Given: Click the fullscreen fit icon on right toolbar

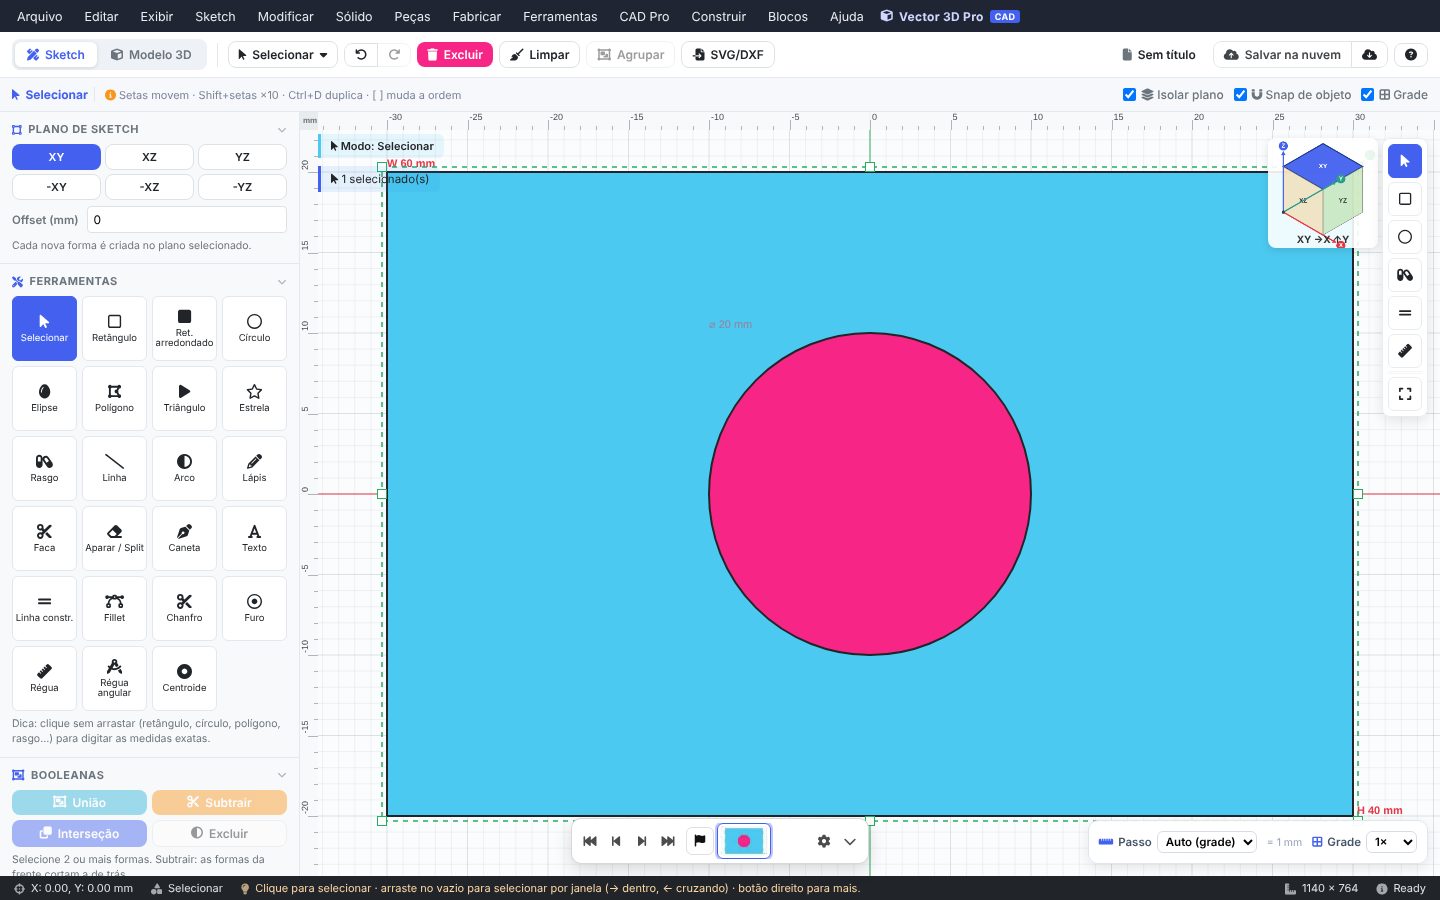Looking at the screenshot, I should 1405,394.
